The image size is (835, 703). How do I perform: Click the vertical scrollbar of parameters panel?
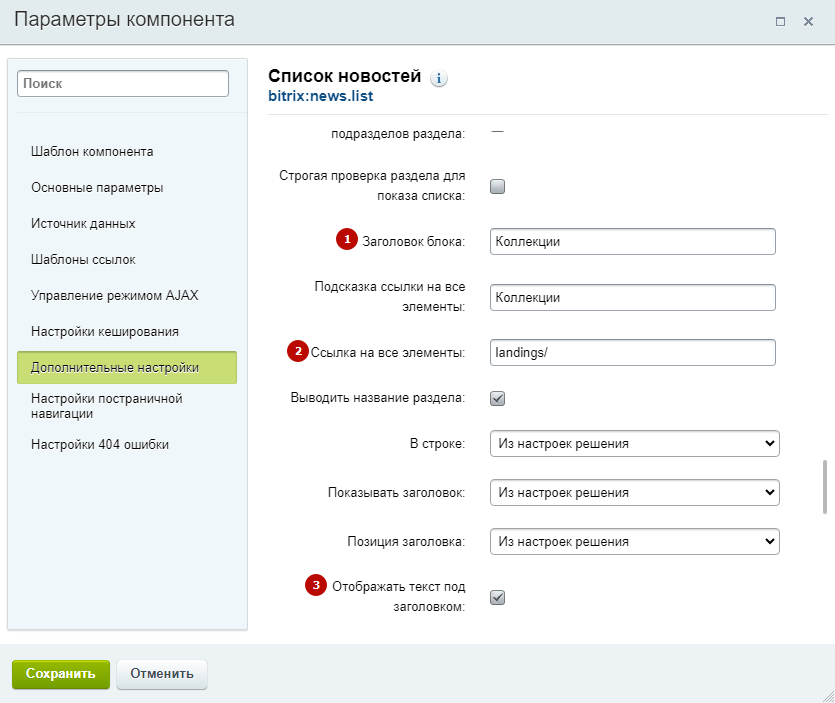click(825, 487)
